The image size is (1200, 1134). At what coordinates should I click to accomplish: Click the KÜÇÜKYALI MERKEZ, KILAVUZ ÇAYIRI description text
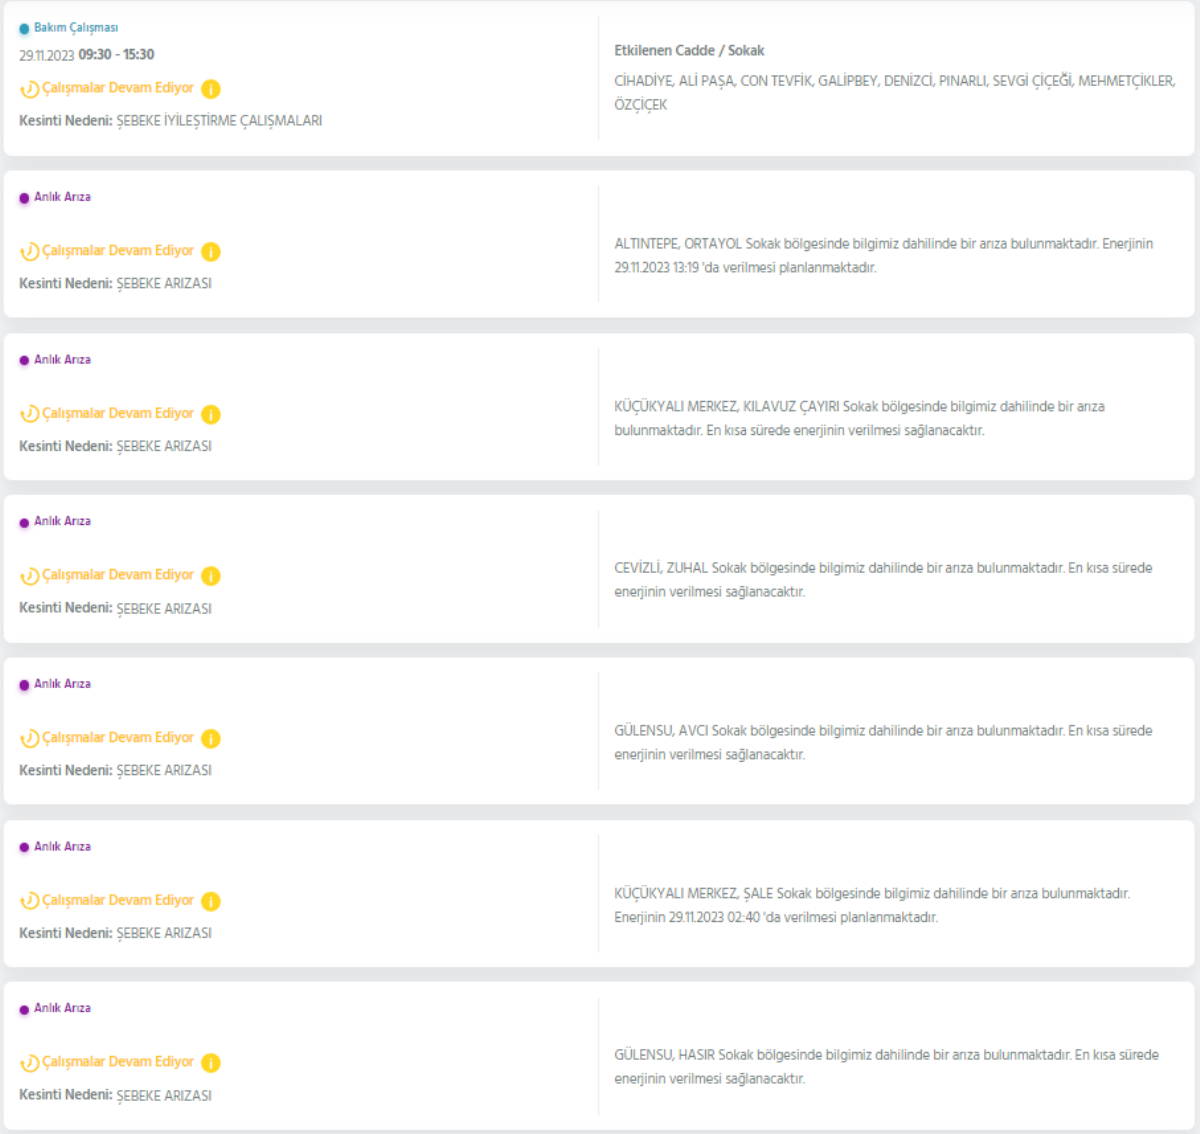click(x=858, y=418)
